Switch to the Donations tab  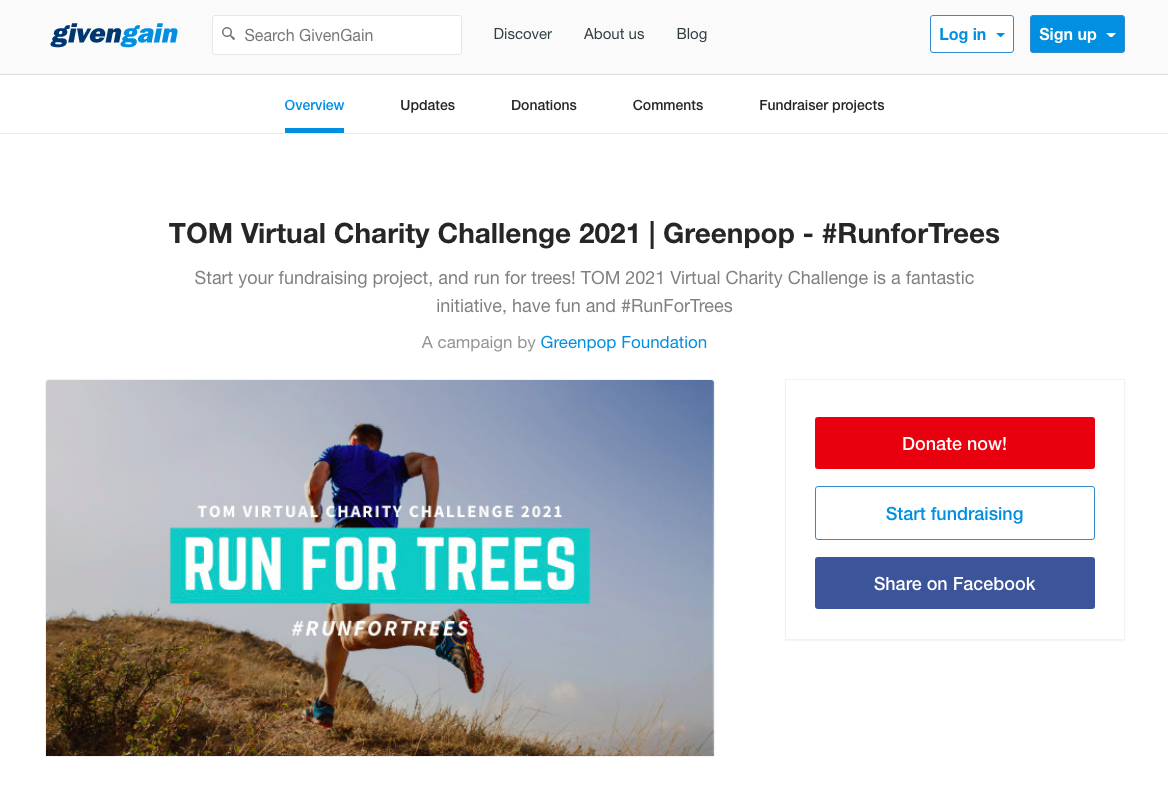point(544,106)
